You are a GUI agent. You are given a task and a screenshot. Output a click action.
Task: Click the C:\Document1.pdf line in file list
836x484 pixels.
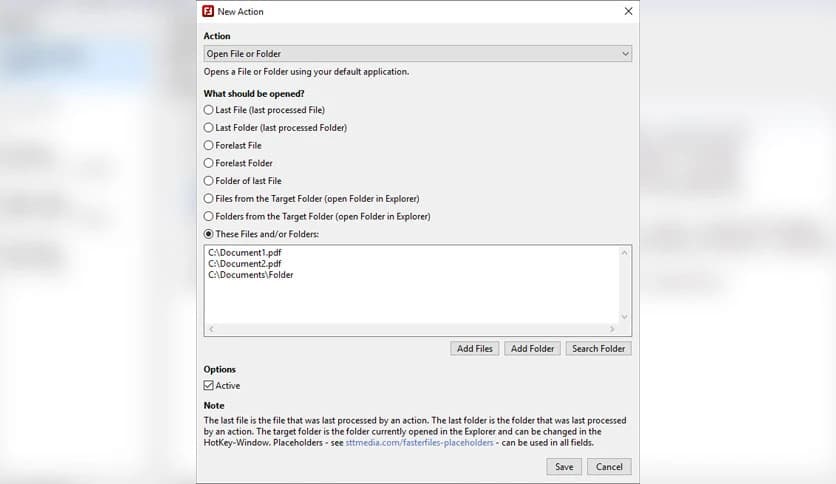point(245,253)
